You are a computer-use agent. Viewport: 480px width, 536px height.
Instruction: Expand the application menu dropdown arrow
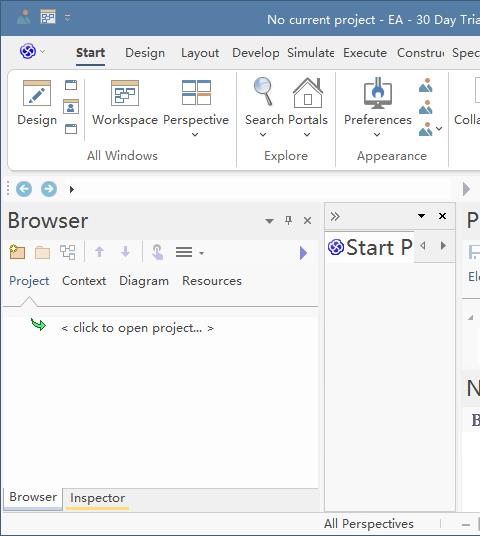43,52
